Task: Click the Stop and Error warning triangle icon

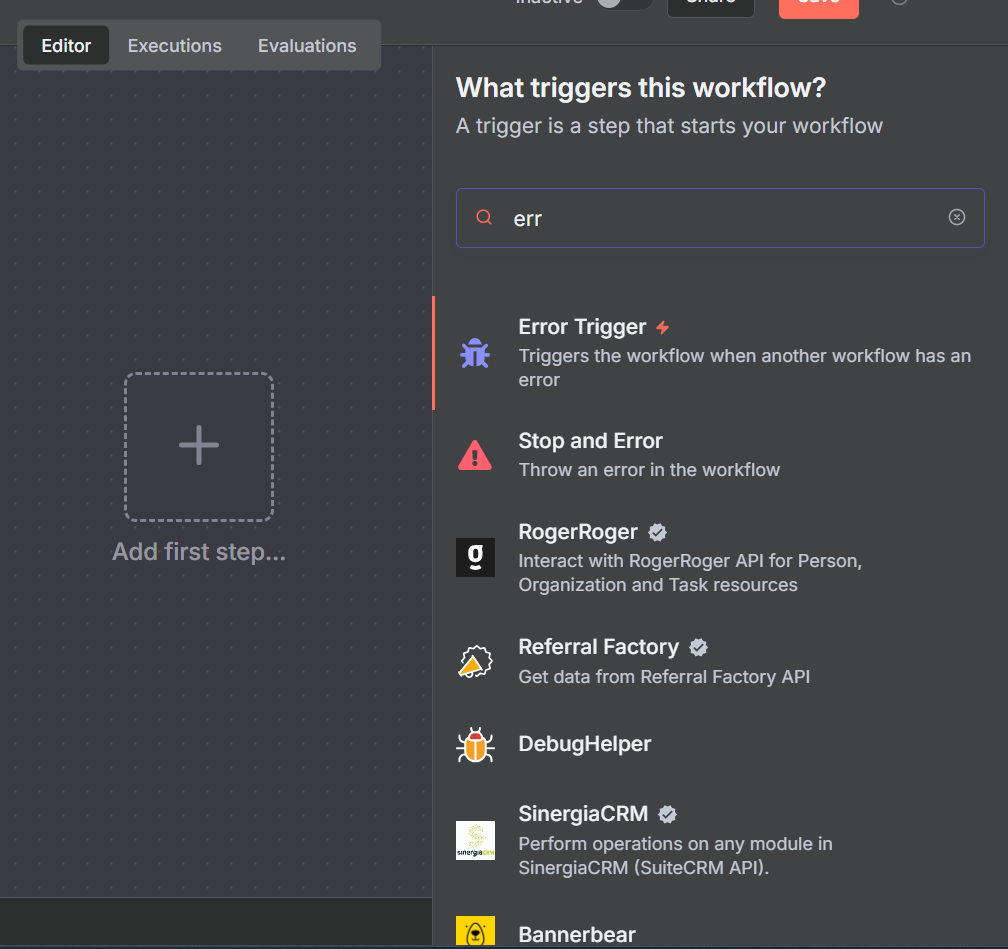Action: click(475, 455)
